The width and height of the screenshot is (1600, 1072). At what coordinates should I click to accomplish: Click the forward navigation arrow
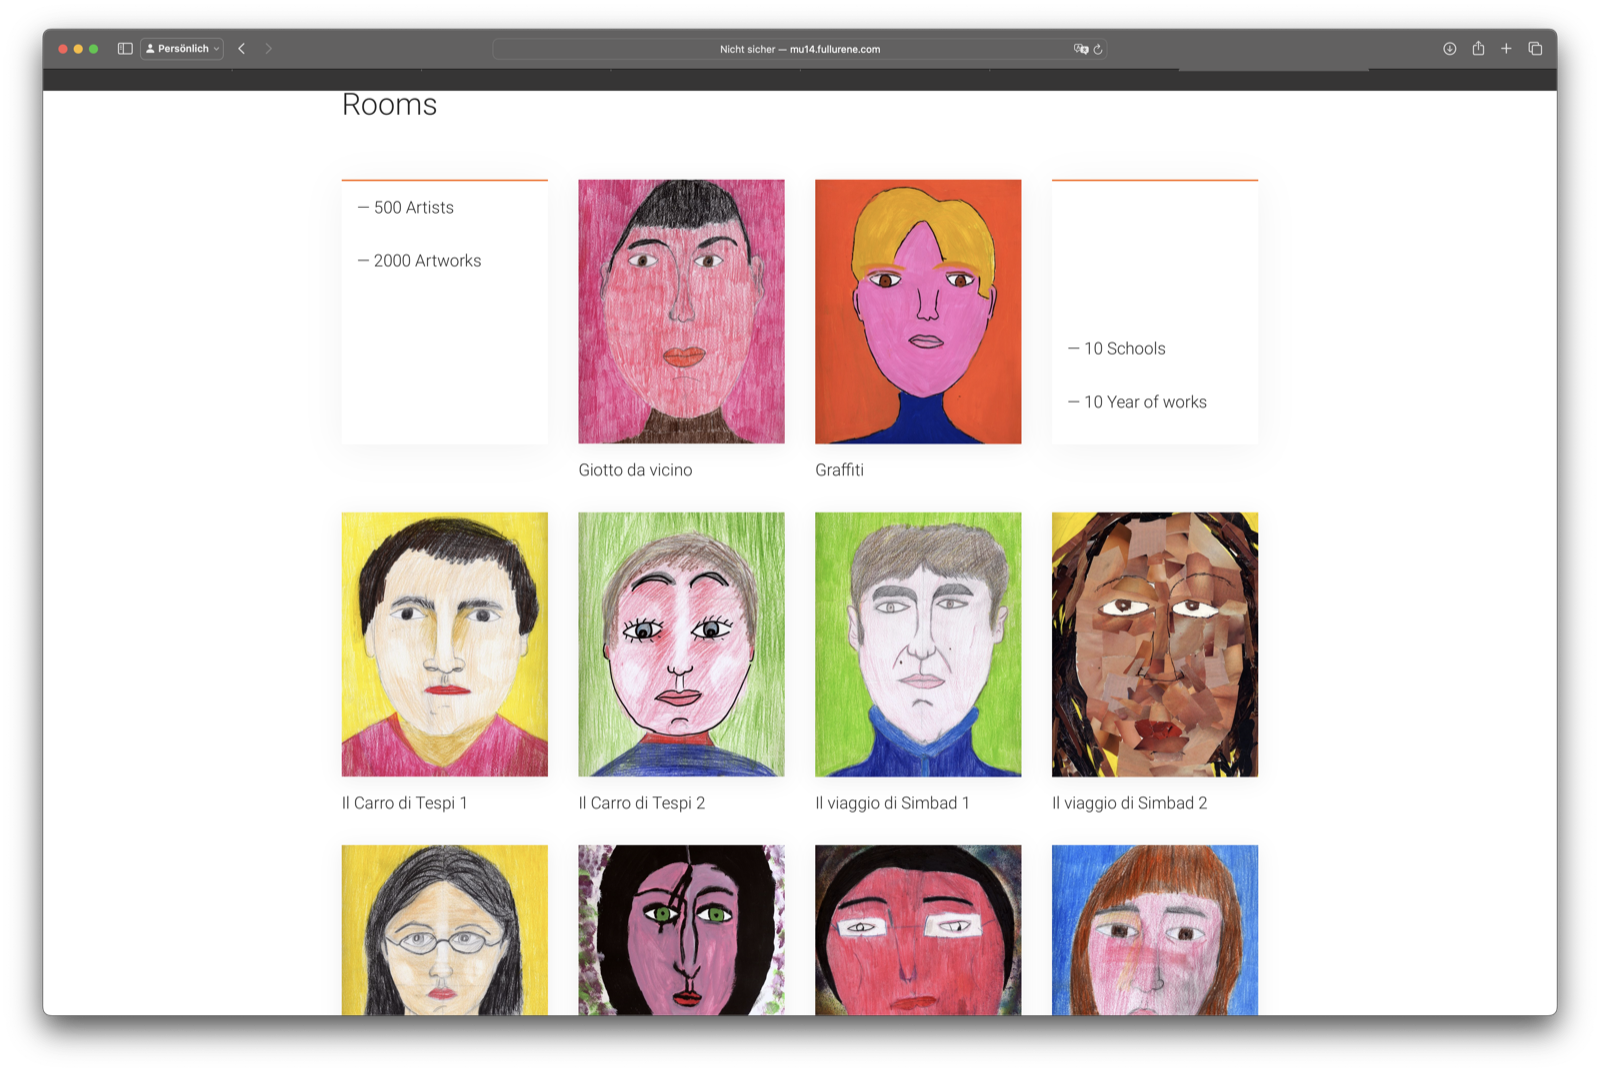[x=268, y=48]
